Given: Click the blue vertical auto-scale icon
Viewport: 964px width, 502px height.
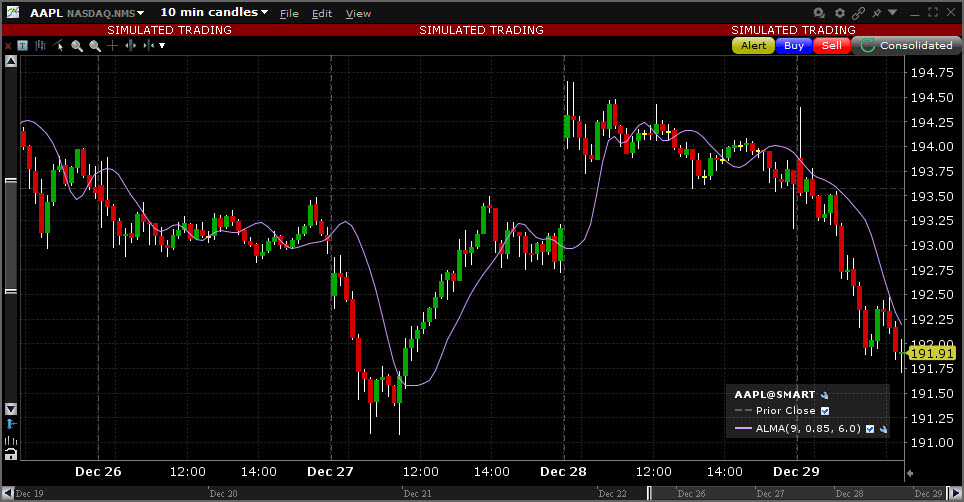Looking at the screenshot, I should click(x=11, y=424).
